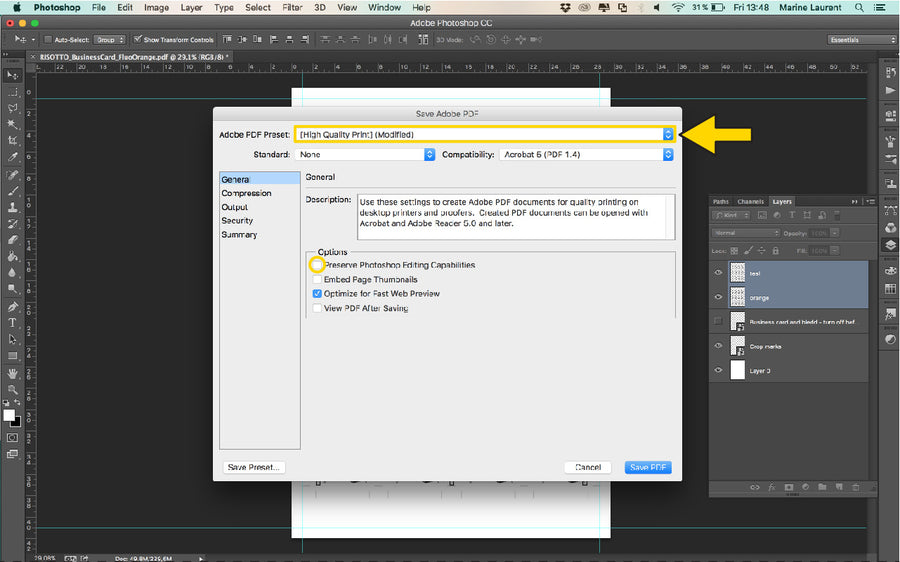Viewport: 900px width, 562px height.
Task: Open the Compatibility dropdown
Action: tap(586, 154)
